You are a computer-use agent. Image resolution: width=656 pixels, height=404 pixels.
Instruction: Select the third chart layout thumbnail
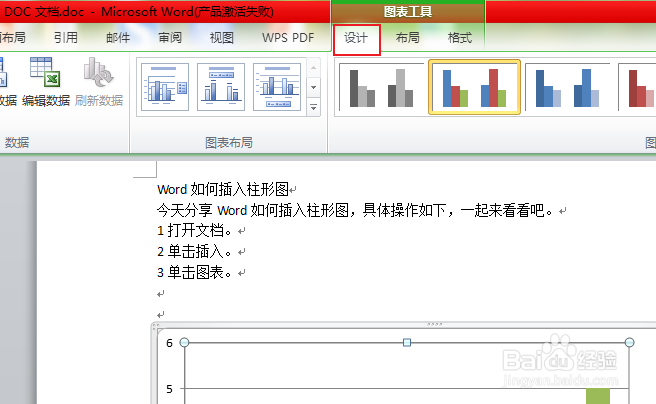pos(277,87)
